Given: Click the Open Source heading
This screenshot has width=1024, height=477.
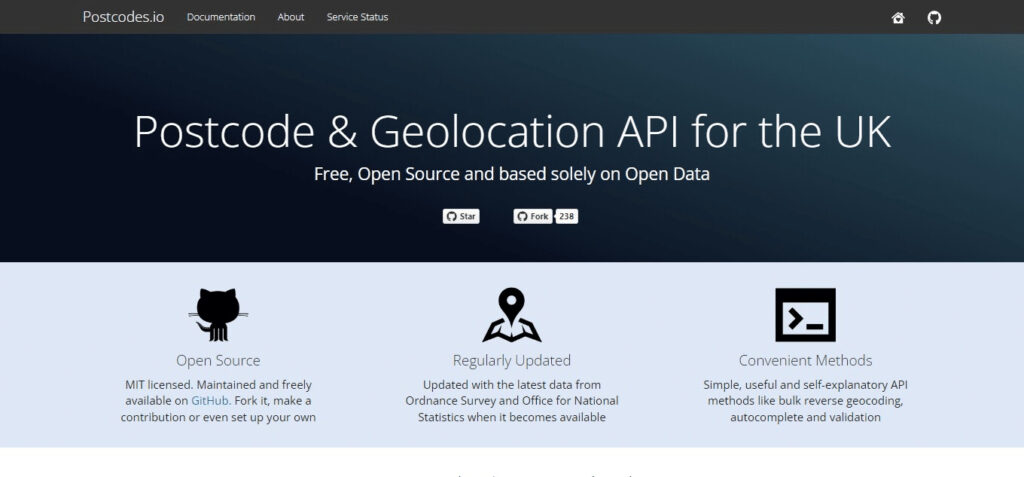Looking at the screenshot, I should [218, 361].
